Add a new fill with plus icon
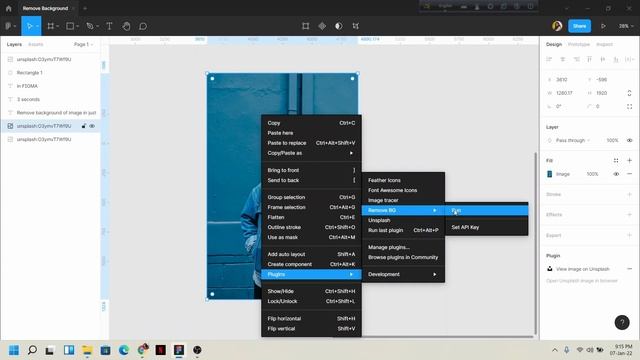640x360 pixels. coord(629,161)
